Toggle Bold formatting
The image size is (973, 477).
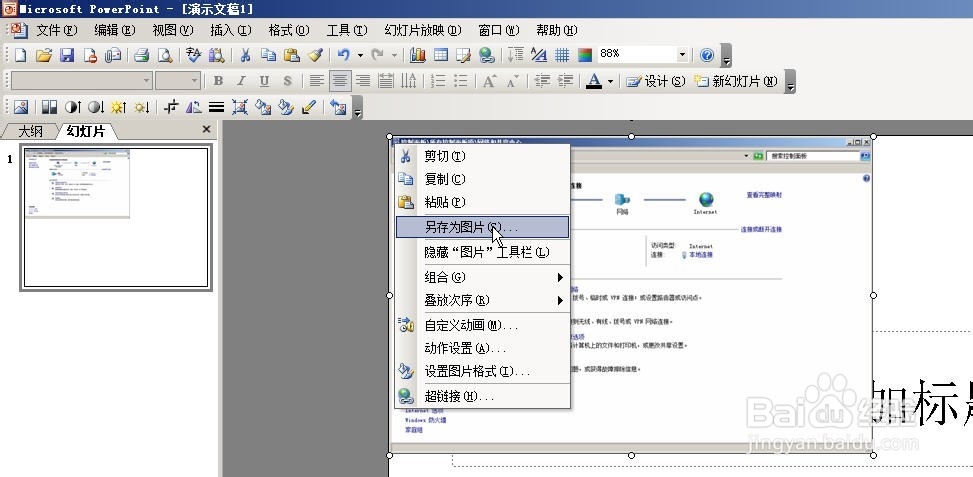218,81
